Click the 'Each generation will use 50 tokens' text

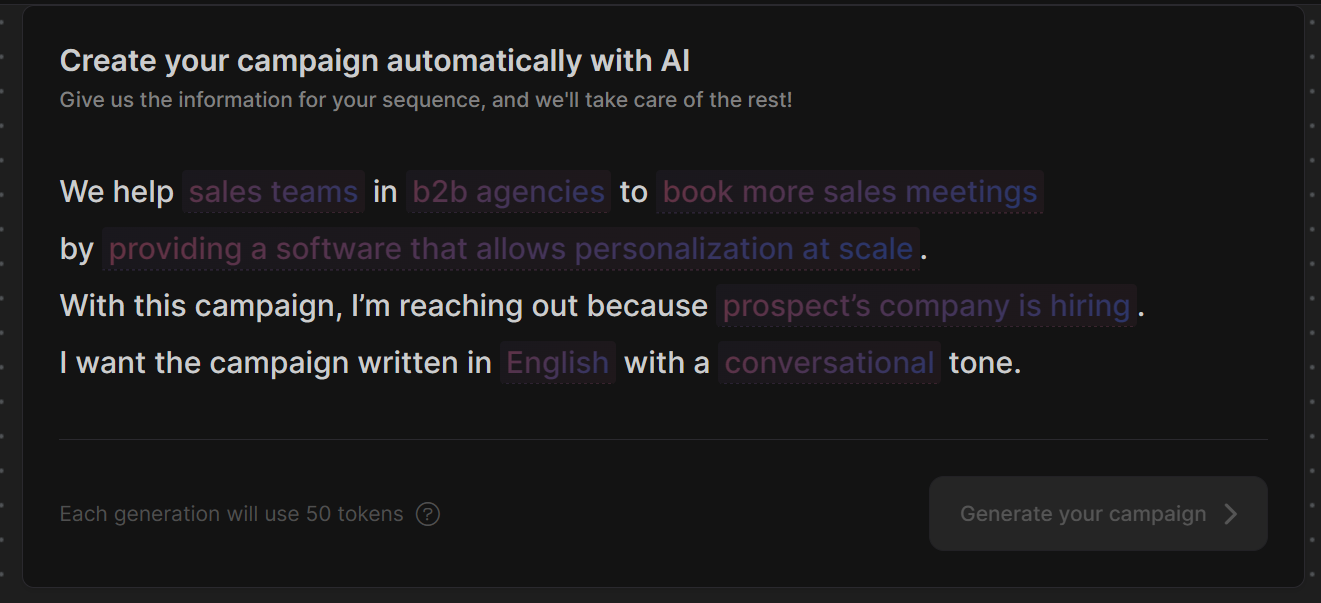(232, 513)
